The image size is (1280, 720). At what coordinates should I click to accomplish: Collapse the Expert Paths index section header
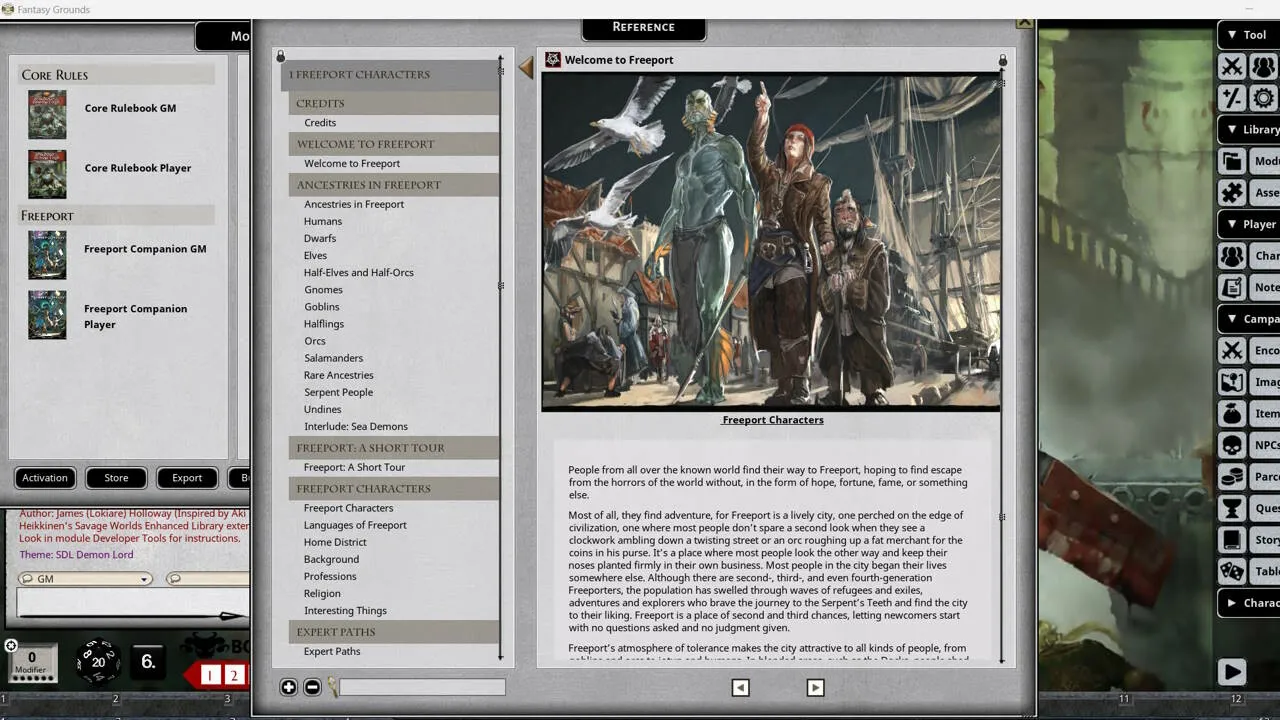[394, 632]
